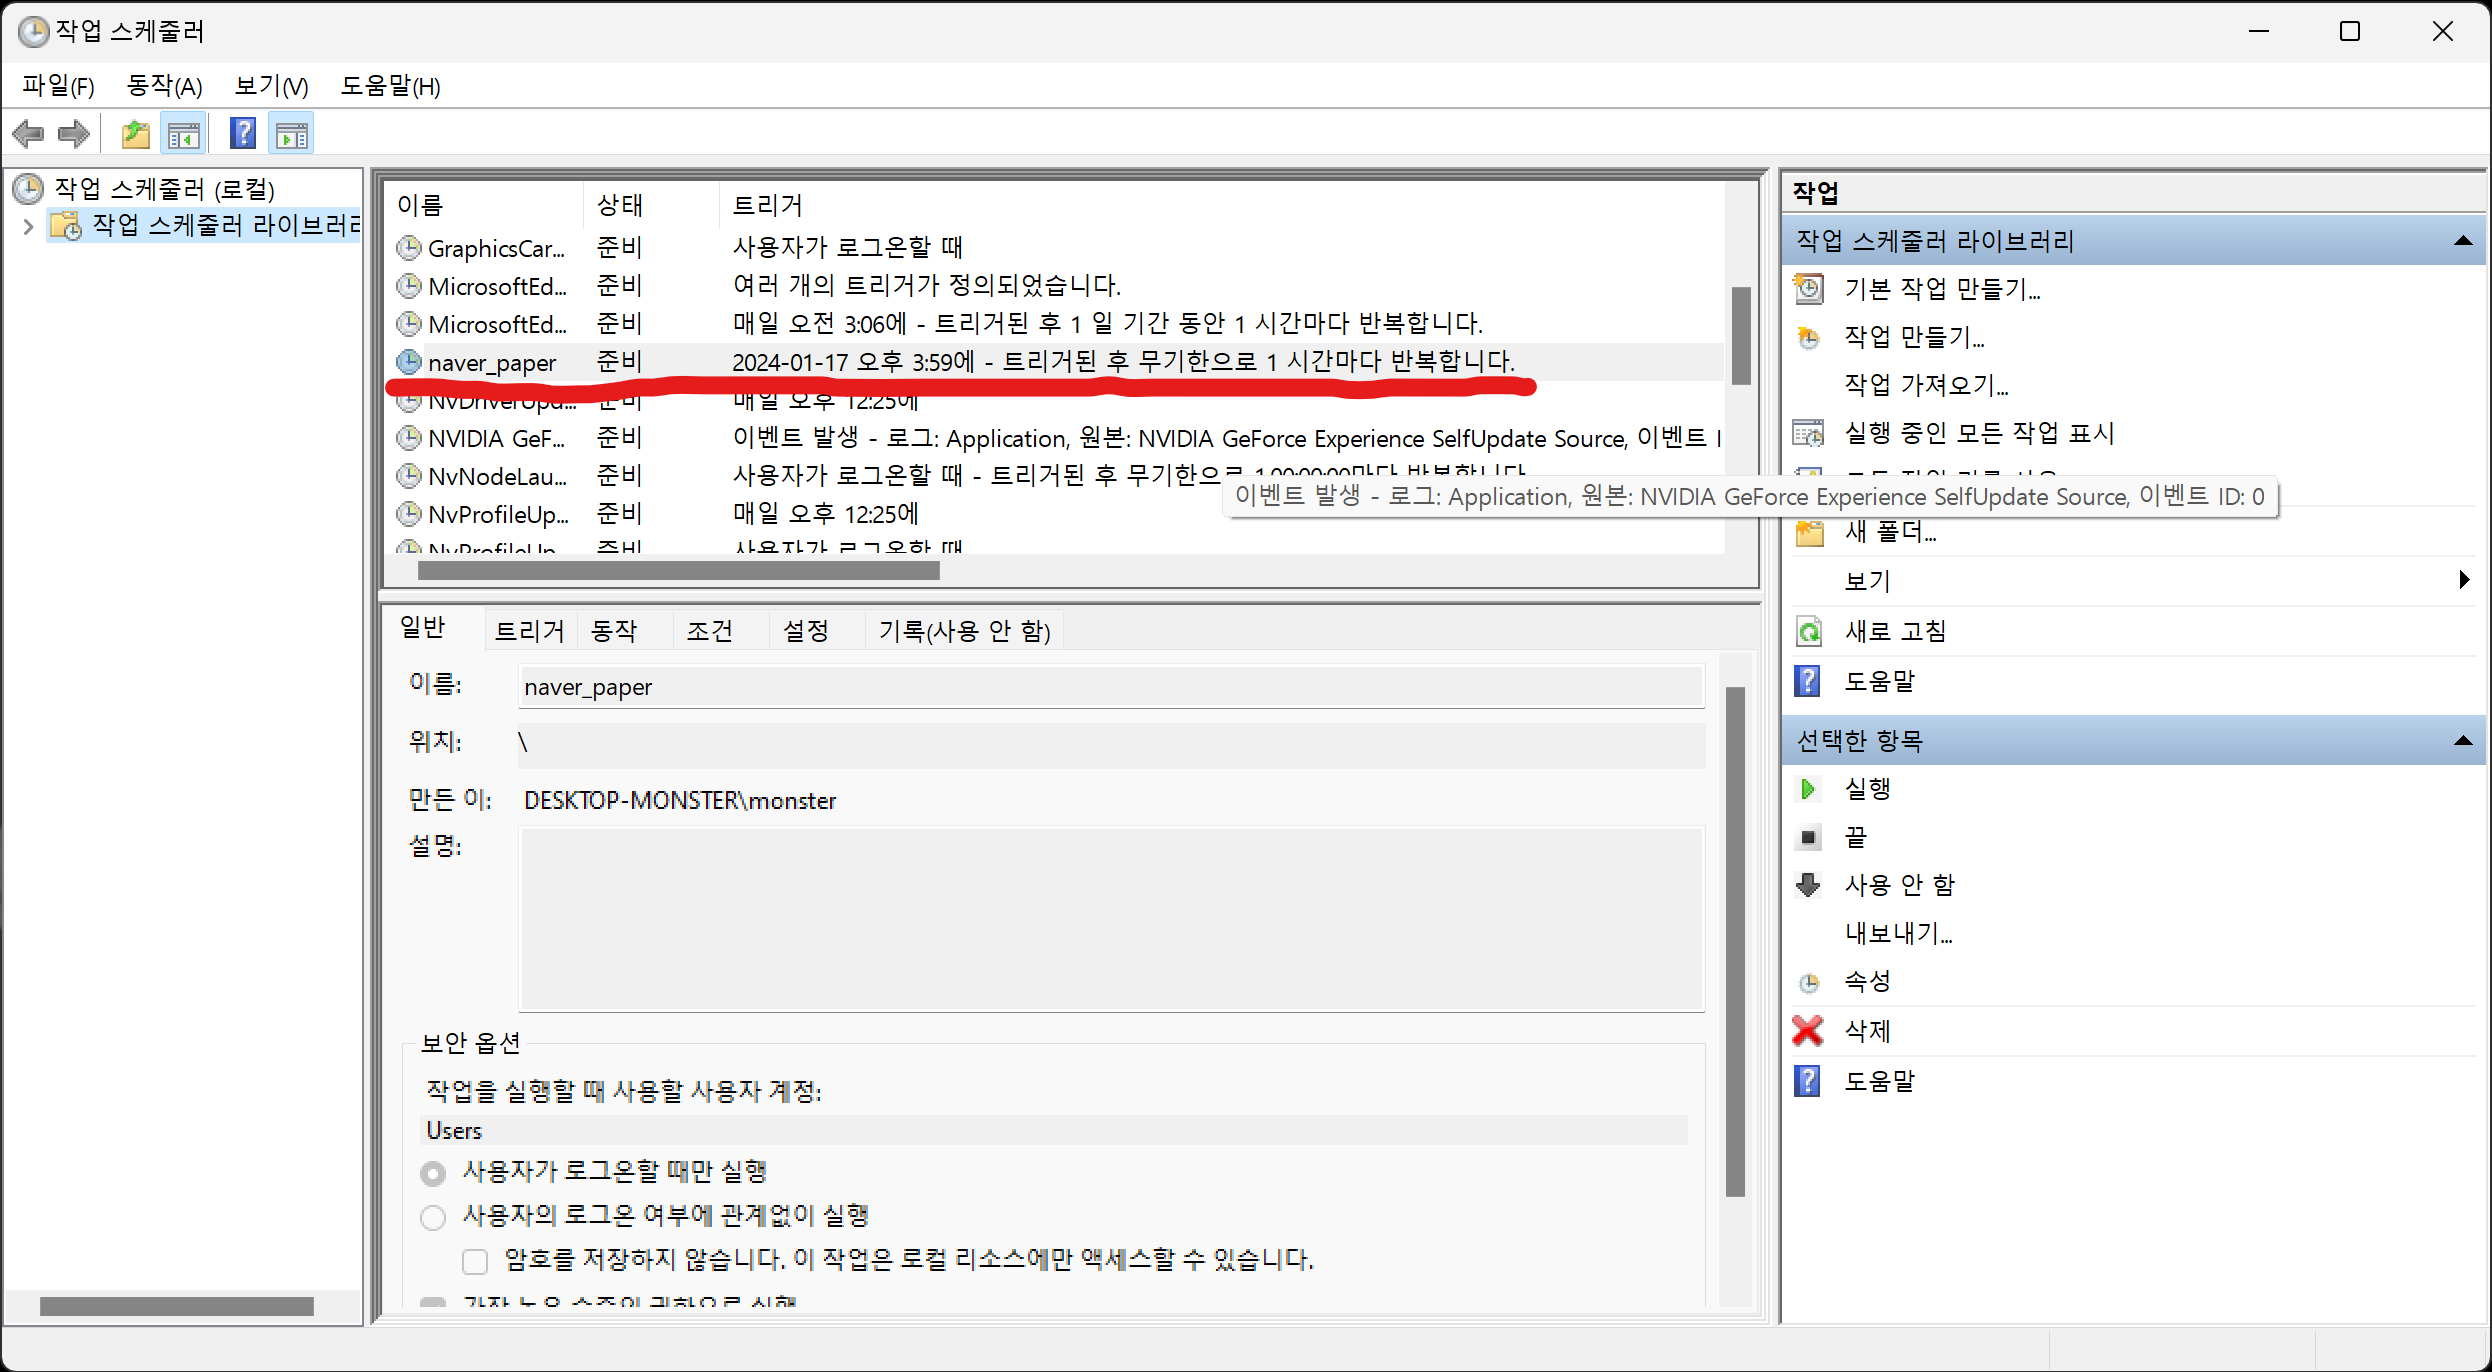Click 내보내기... in selected item actions
2492x1372 pixels.
1898,933
